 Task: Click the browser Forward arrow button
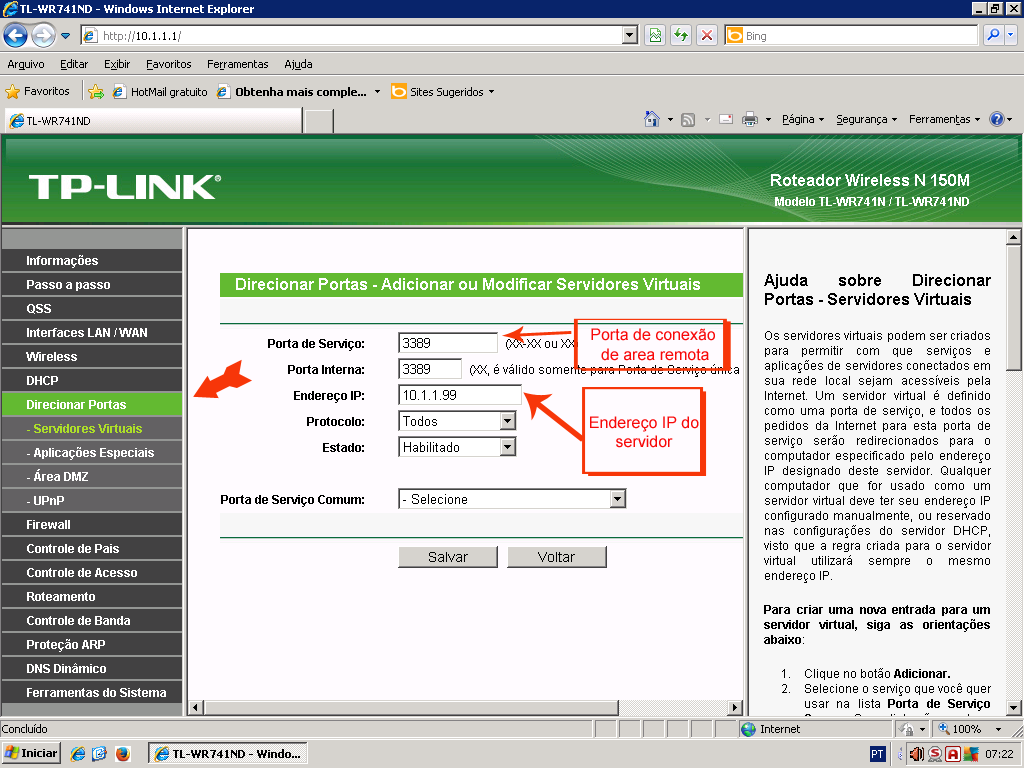[x=43, y=35]
